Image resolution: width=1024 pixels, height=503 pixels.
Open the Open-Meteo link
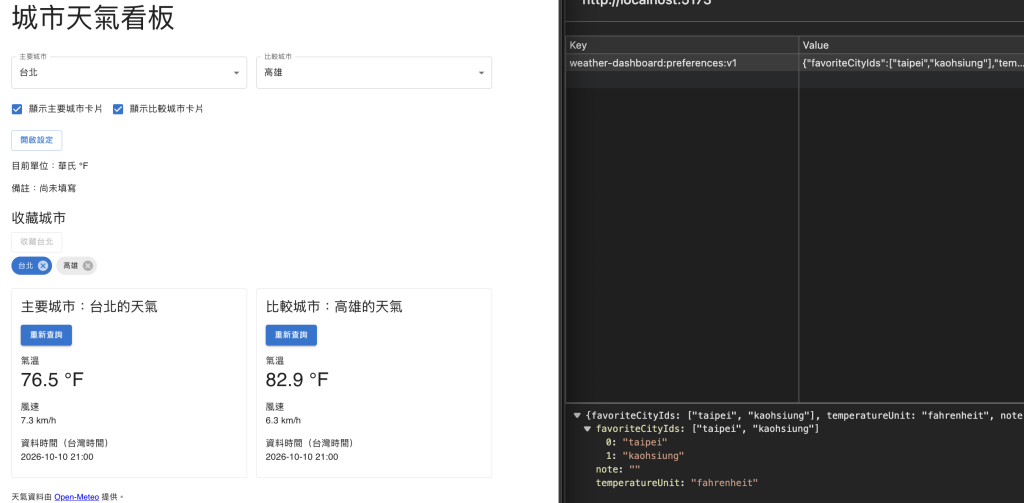pyautogui.click(x=76, y=497)
